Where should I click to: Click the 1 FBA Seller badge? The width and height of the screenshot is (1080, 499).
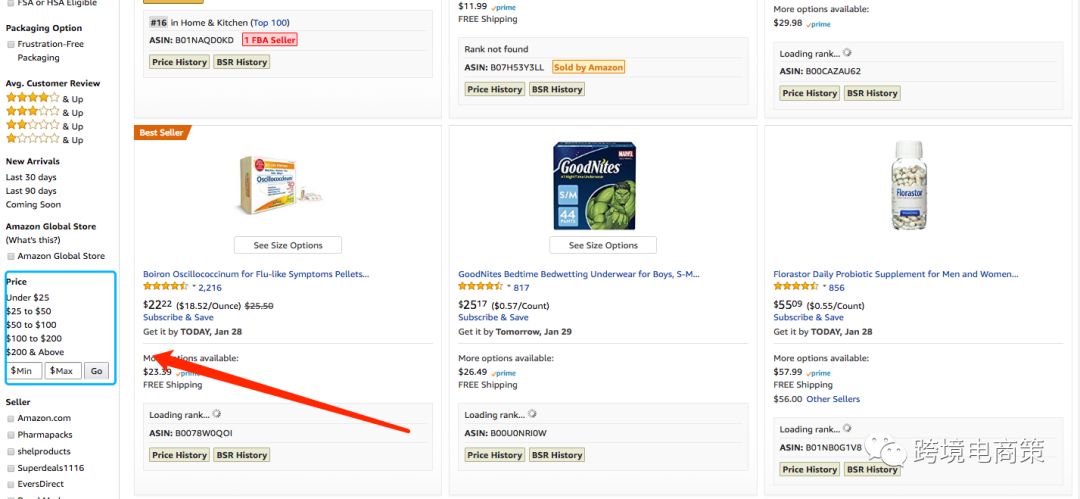pyautogui.click(x=270, y=40)
